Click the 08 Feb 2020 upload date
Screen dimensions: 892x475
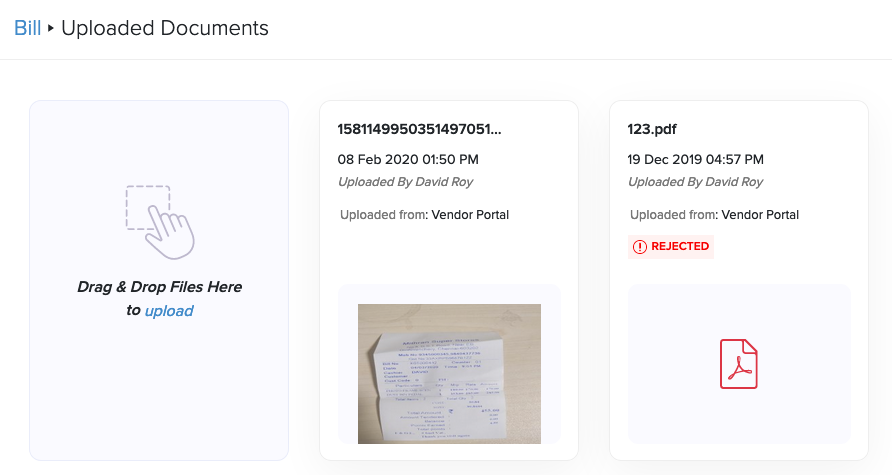tap(408, 159)
